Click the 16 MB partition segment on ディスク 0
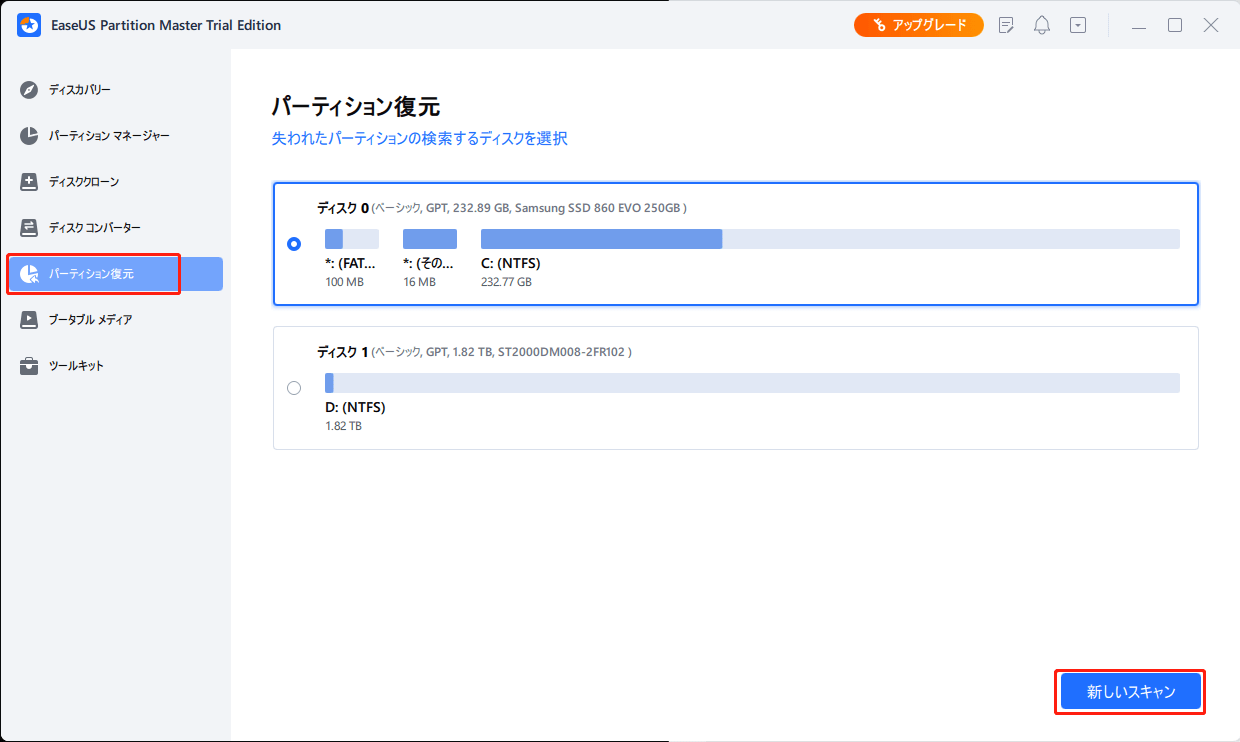 (x=429, y=238)
